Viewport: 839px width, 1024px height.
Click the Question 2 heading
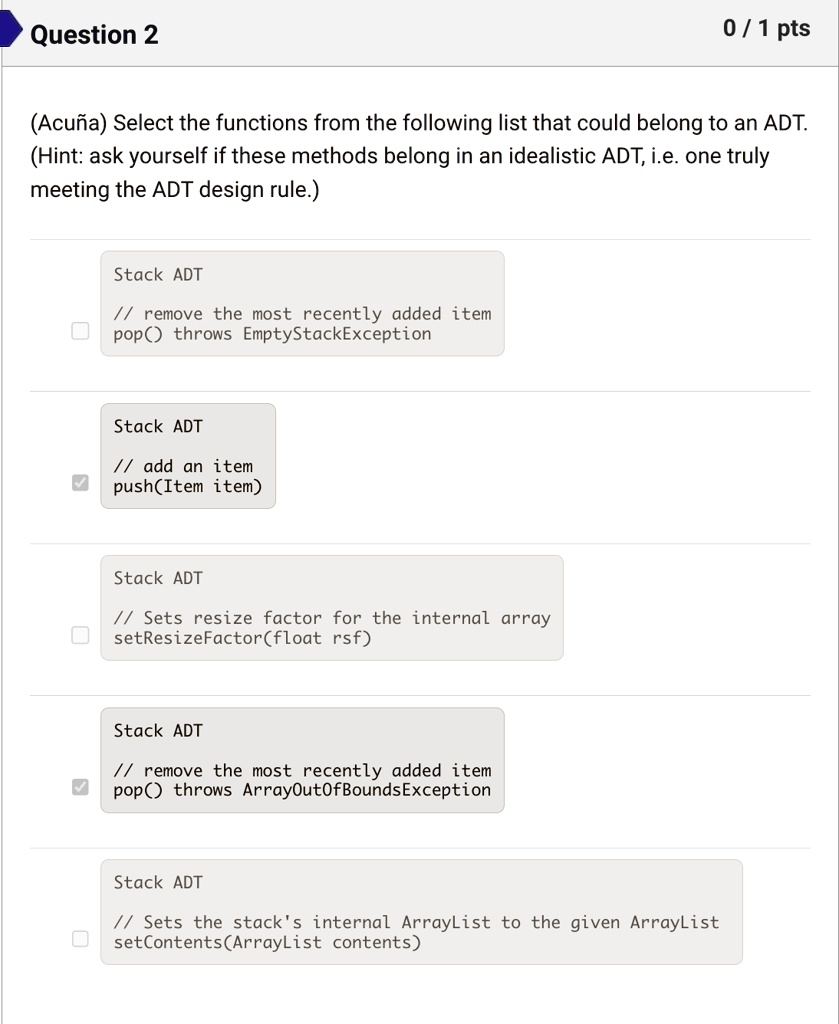pyautogui.click(x=93, y=35)
